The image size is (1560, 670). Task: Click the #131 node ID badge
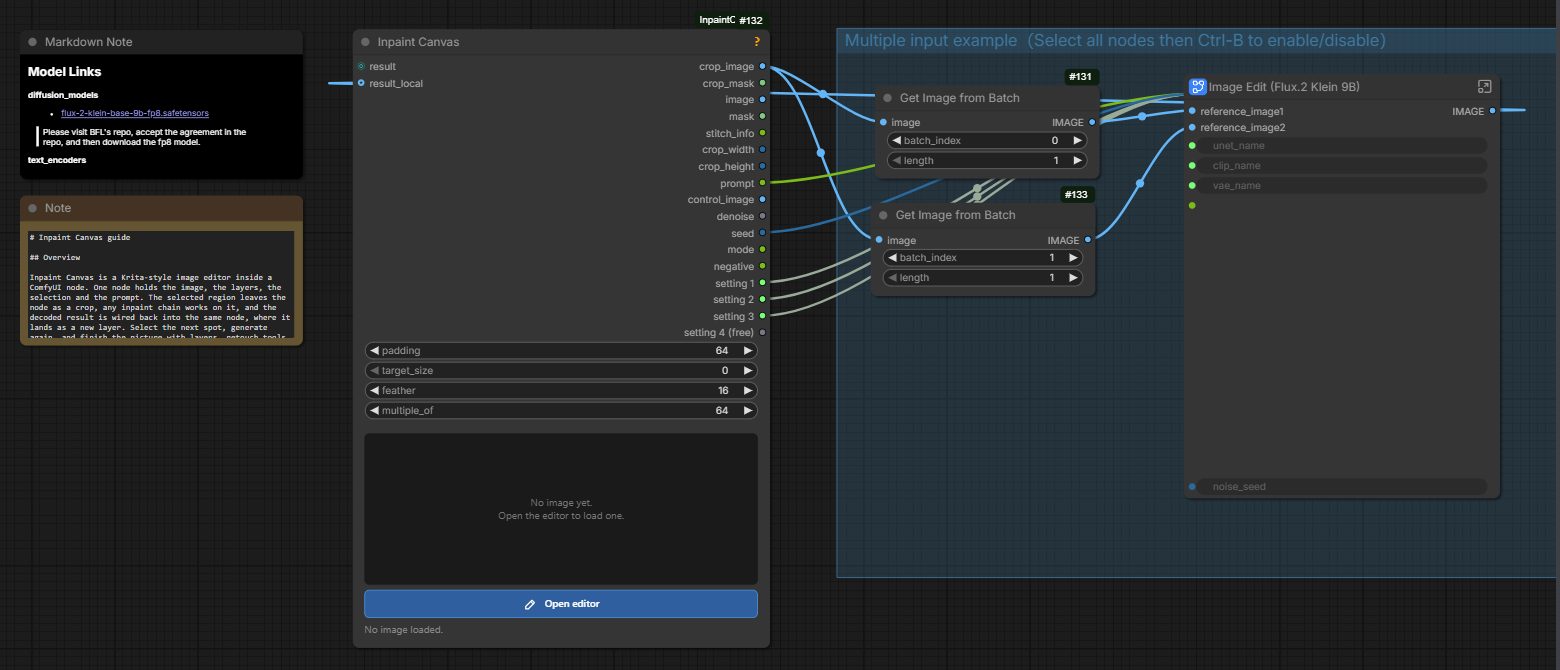coord(1081,77)
